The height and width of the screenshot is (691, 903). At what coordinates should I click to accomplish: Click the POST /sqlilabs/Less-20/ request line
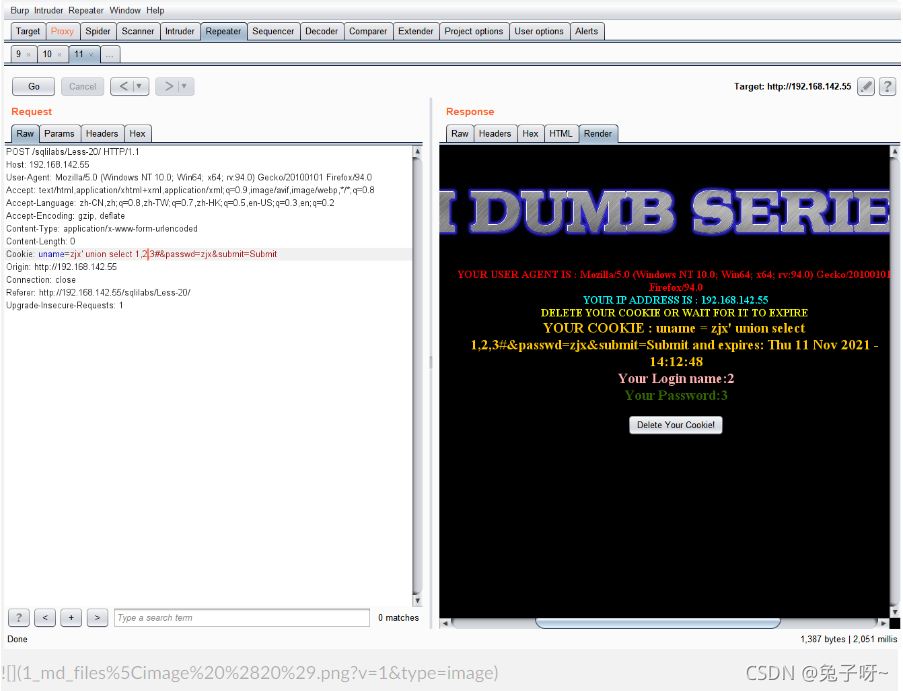click(73, 152)
